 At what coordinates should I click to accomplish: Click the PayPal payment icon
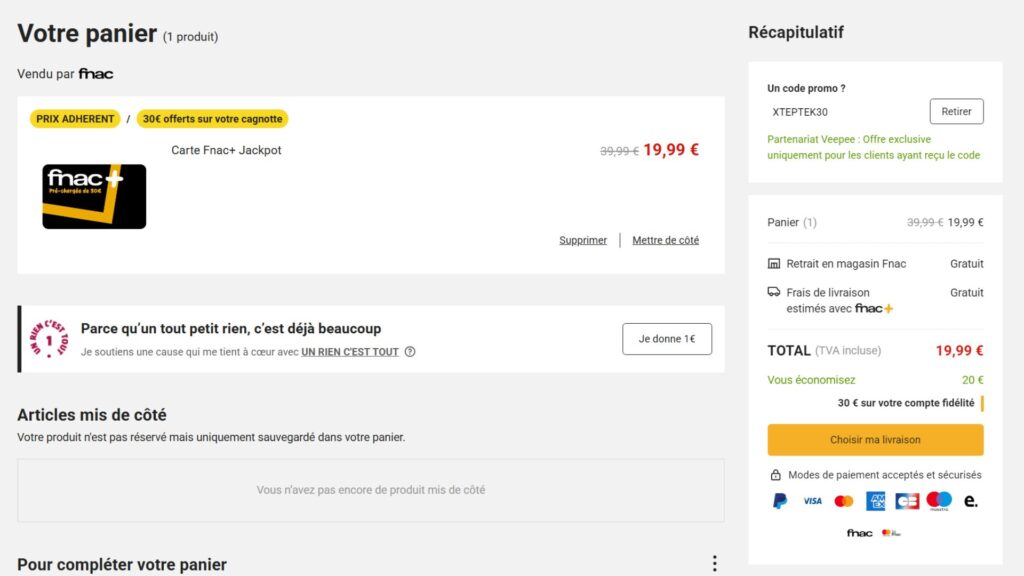pyautogui.click(x=779, y=500)
